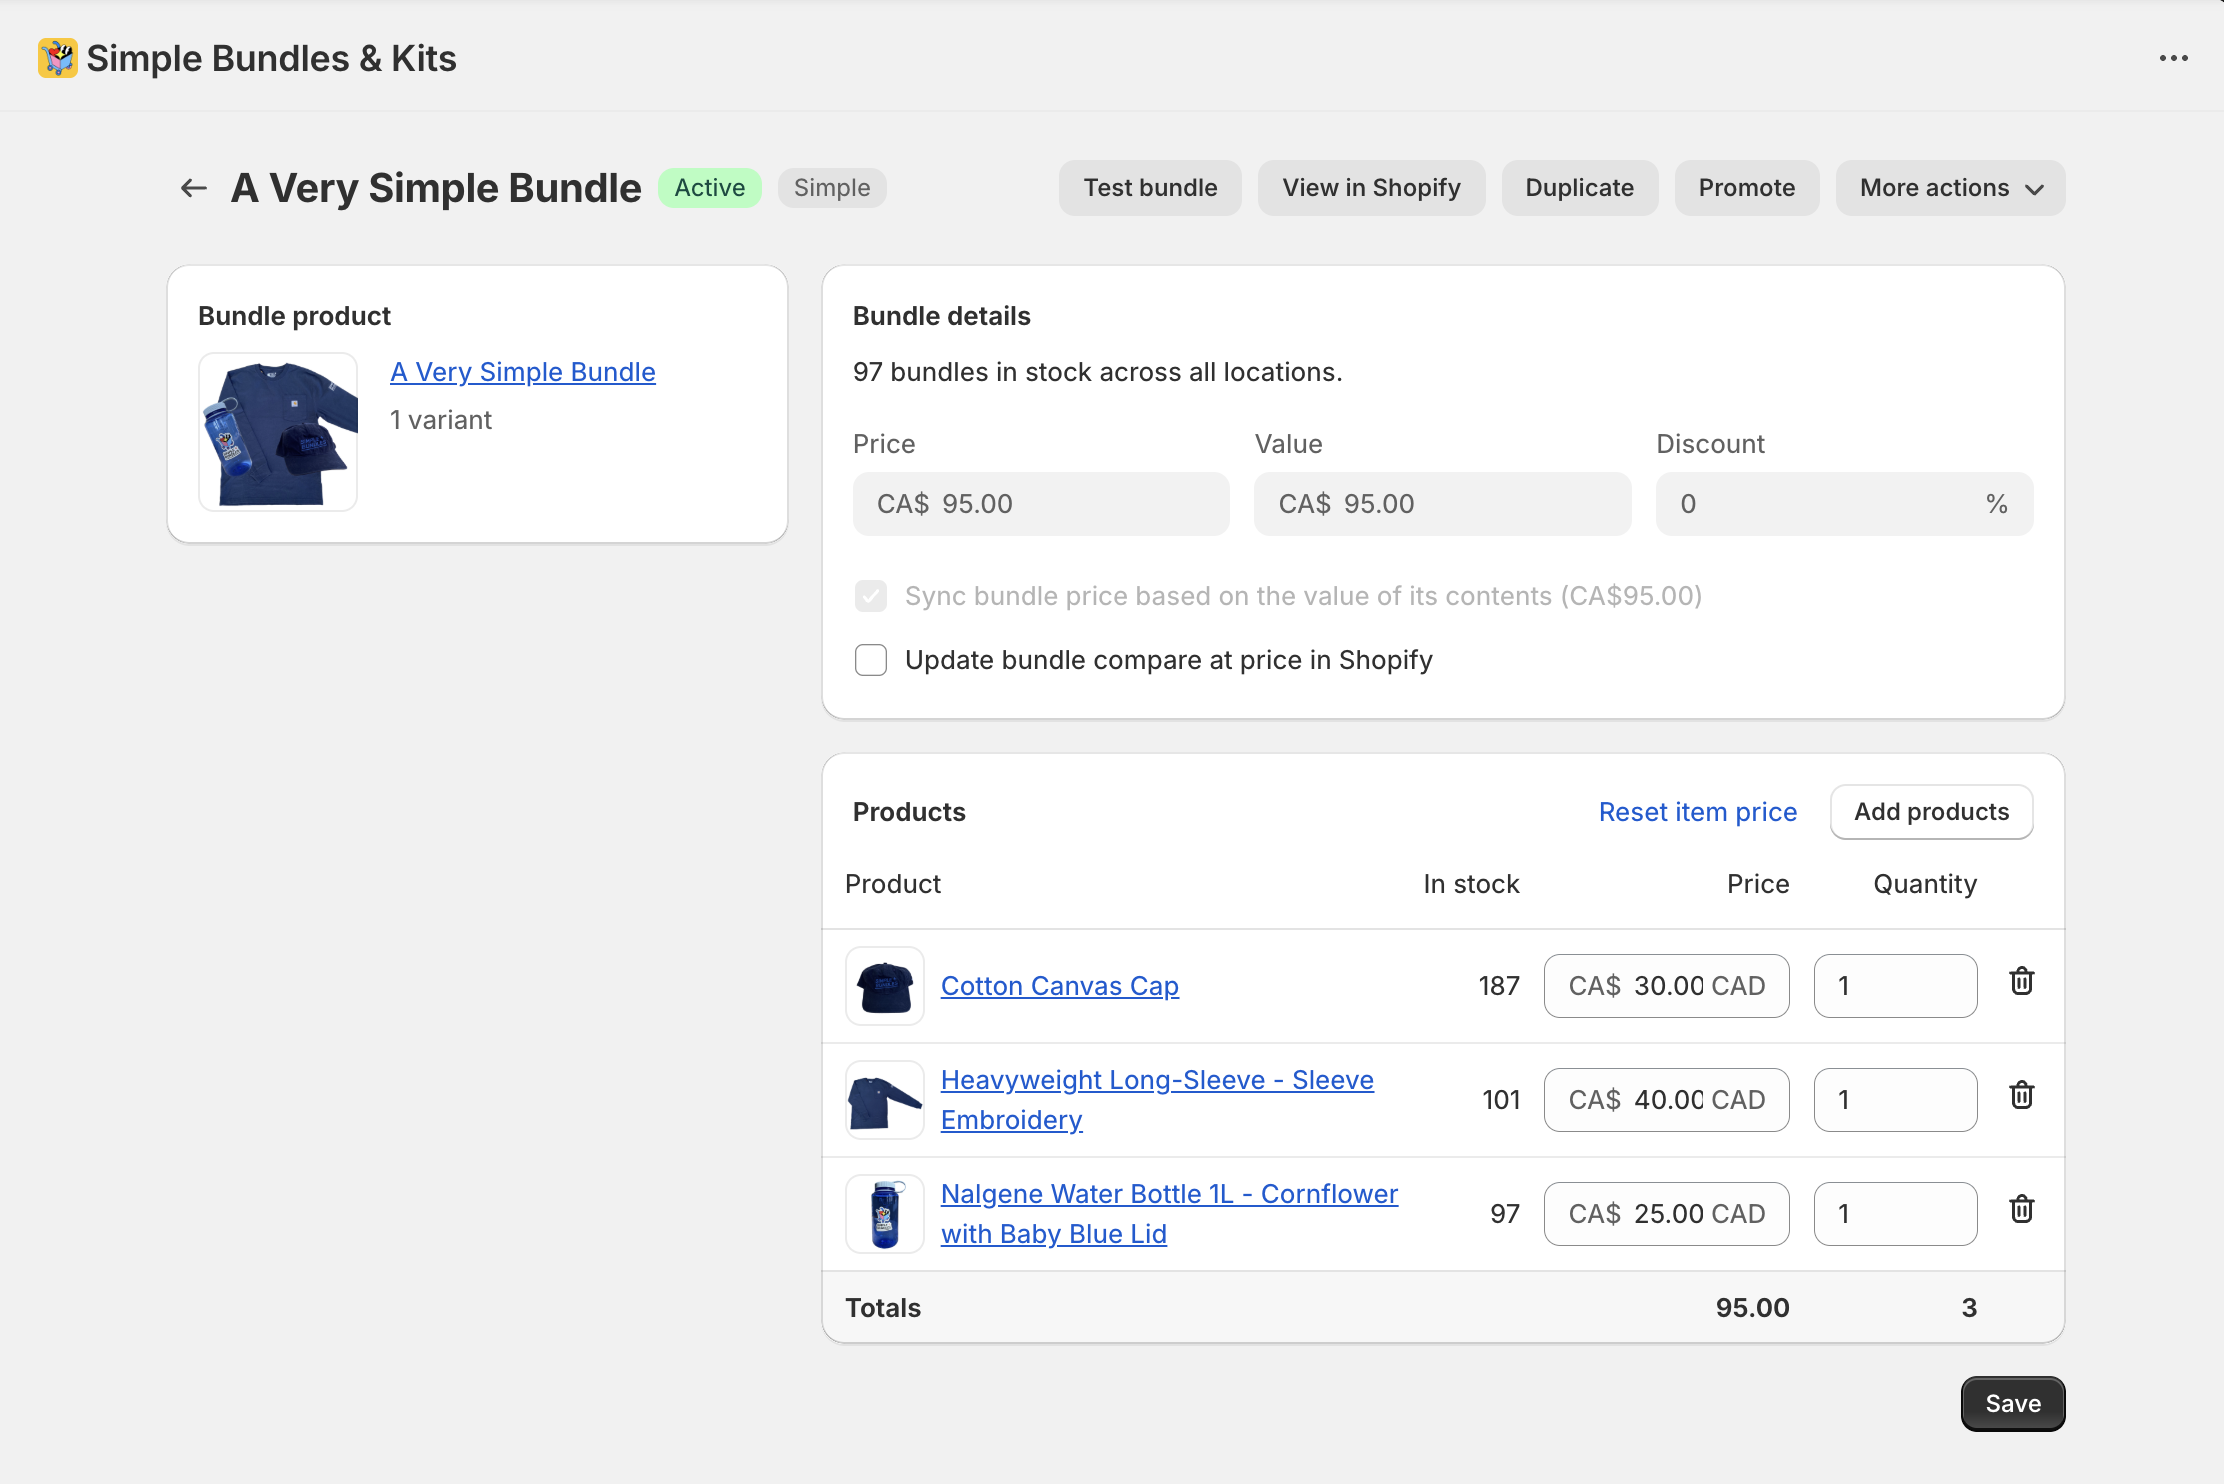The height and width of the screenshot is (1484, 2224).
Task: Click the bundle Price field
Action: (1041, 504)
